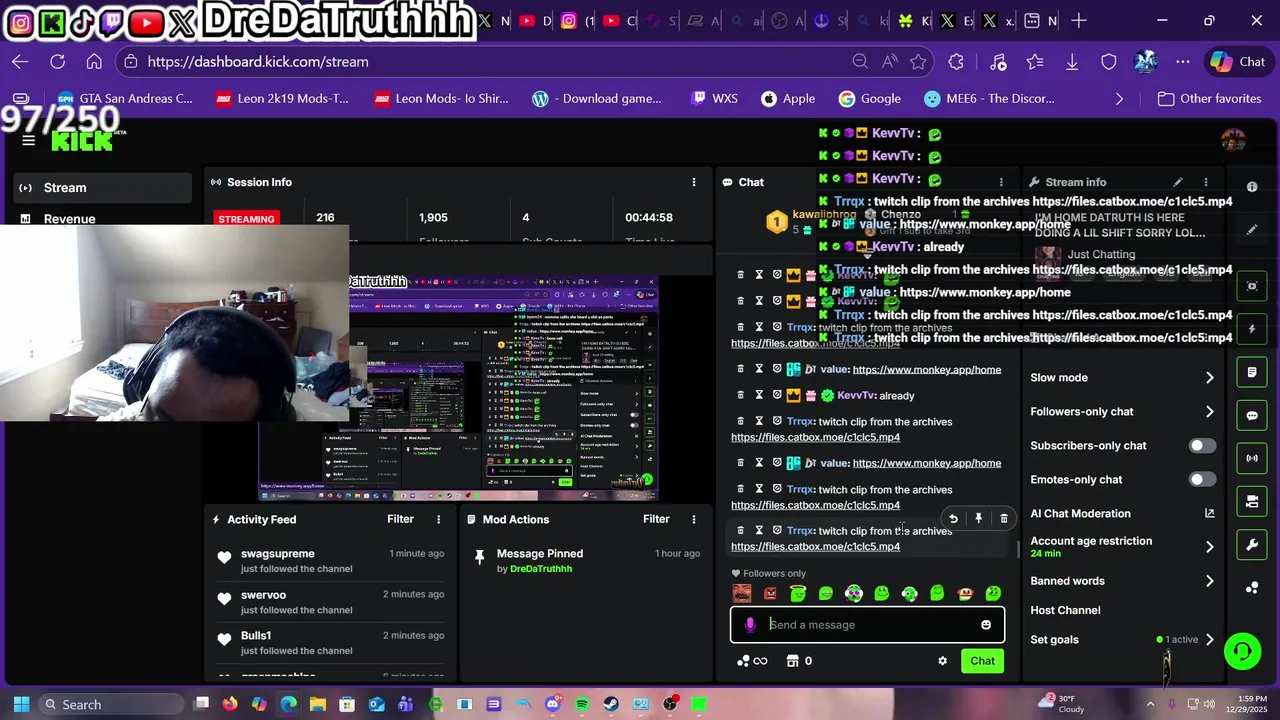
Task: Open a new browser tab
Action: 1079,21
